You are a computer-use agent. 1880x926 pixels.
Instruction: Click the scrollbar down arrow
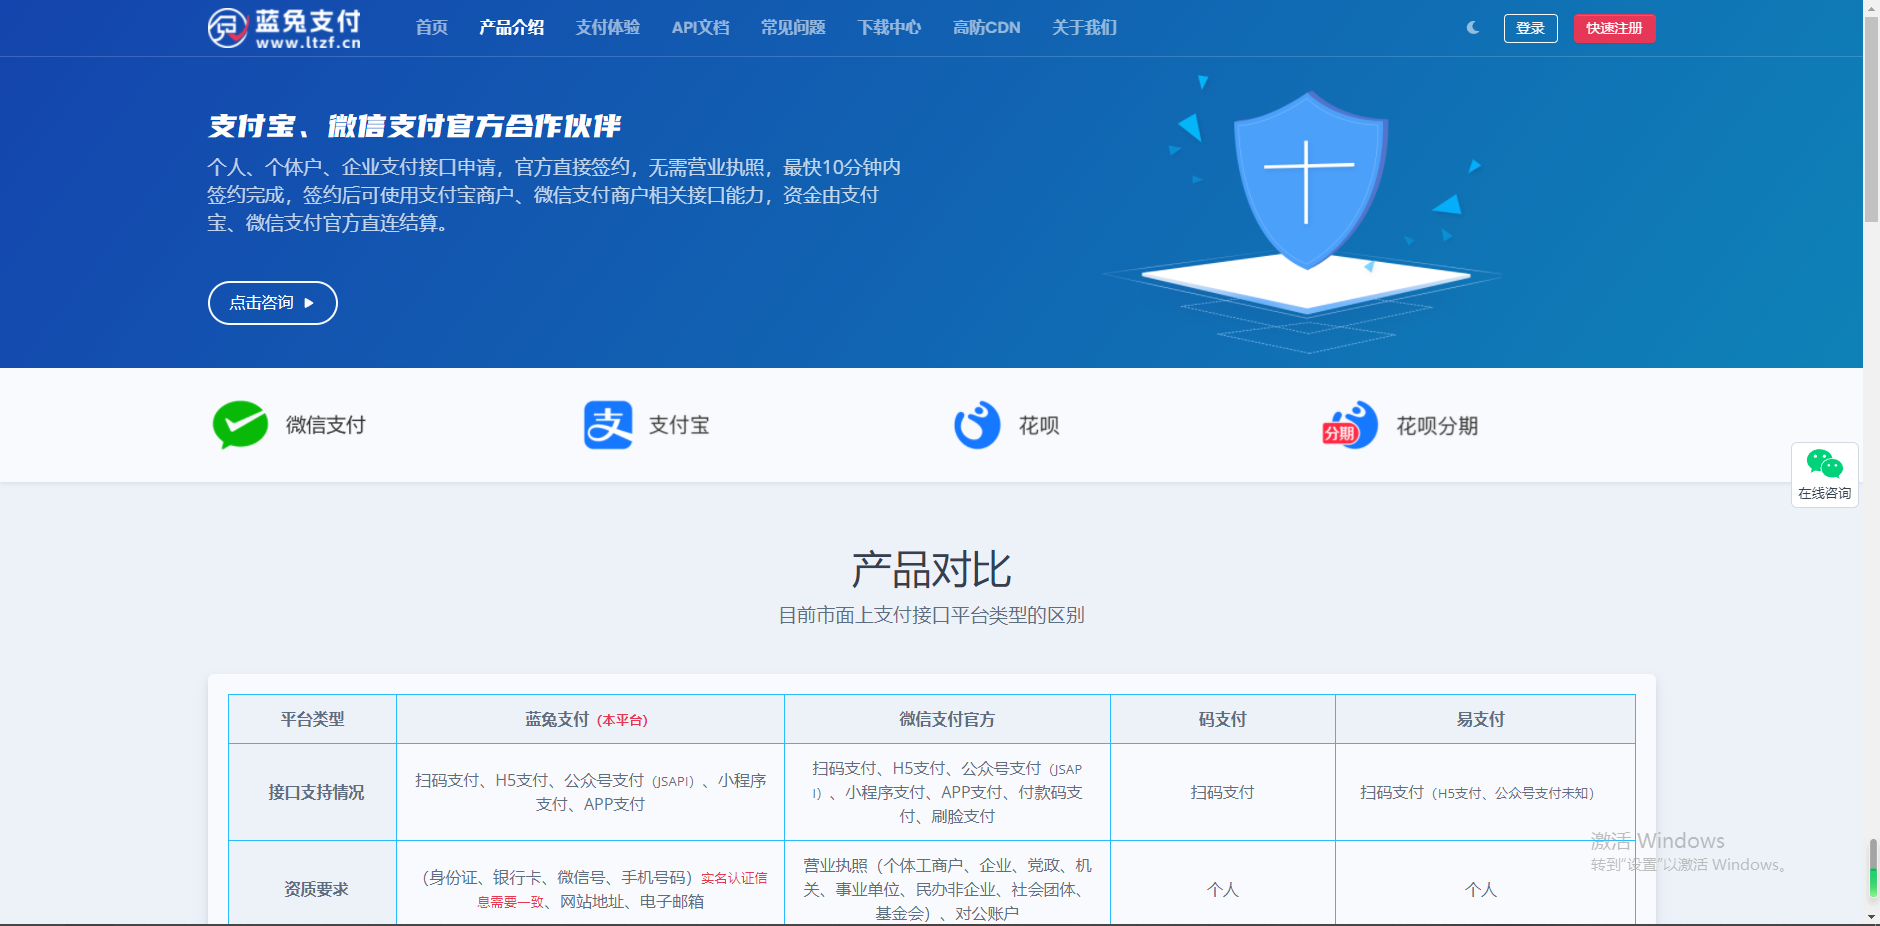coord(1871,917)
